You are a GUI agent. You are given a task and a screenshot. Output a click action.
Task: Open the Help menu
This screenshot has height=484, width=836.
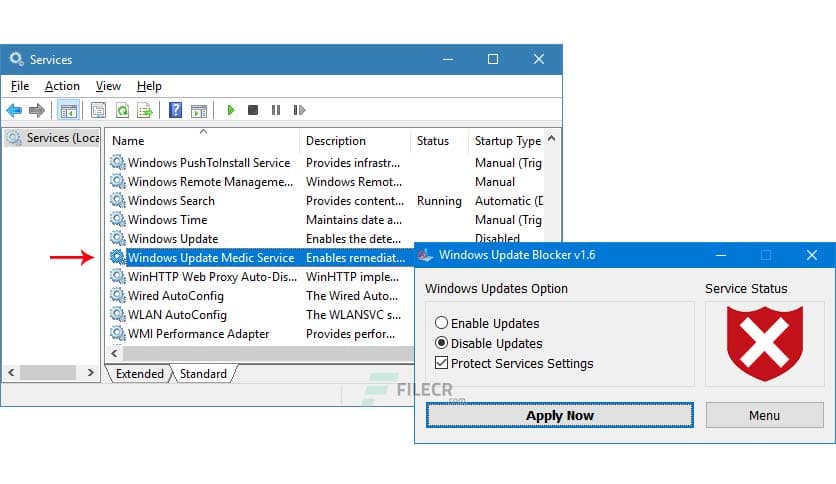pos(149,86)
